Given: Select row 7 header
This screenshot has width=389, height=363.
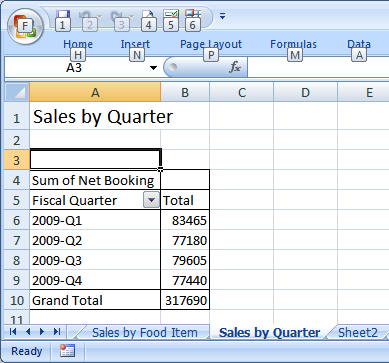Looking at the screenshot, I should click(17, 240).
